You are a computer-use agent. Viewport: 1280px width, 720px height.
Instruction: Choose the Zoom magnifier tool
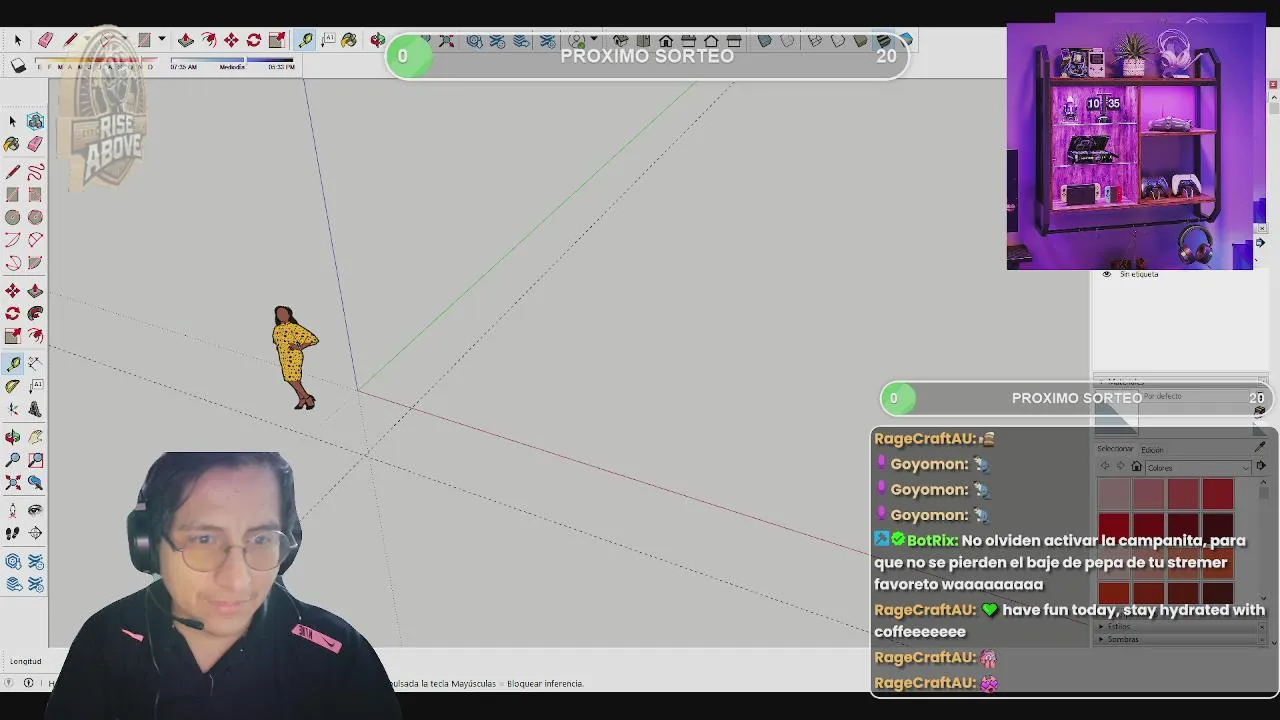(x=13, y=460)
